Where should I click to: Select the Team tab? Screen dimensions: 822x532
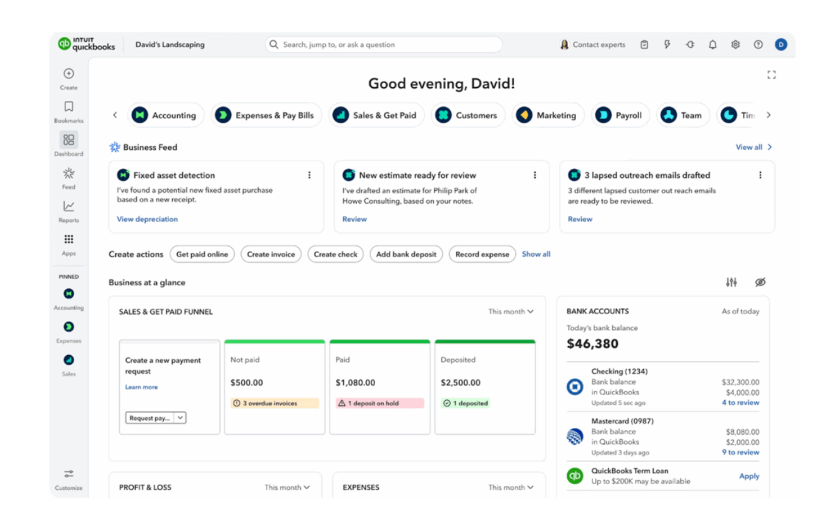pos(682,115)
